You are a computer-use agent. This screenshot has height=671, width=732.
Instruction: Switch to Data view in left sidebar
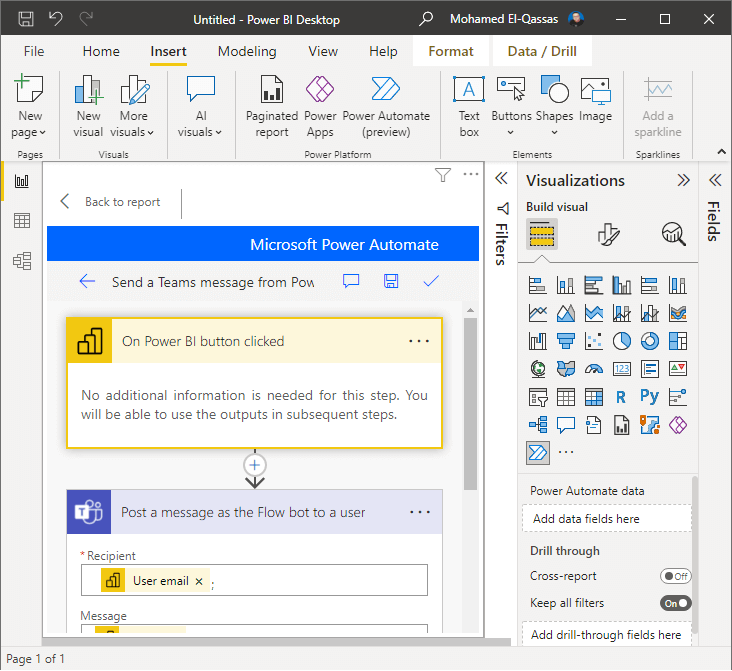21,220
